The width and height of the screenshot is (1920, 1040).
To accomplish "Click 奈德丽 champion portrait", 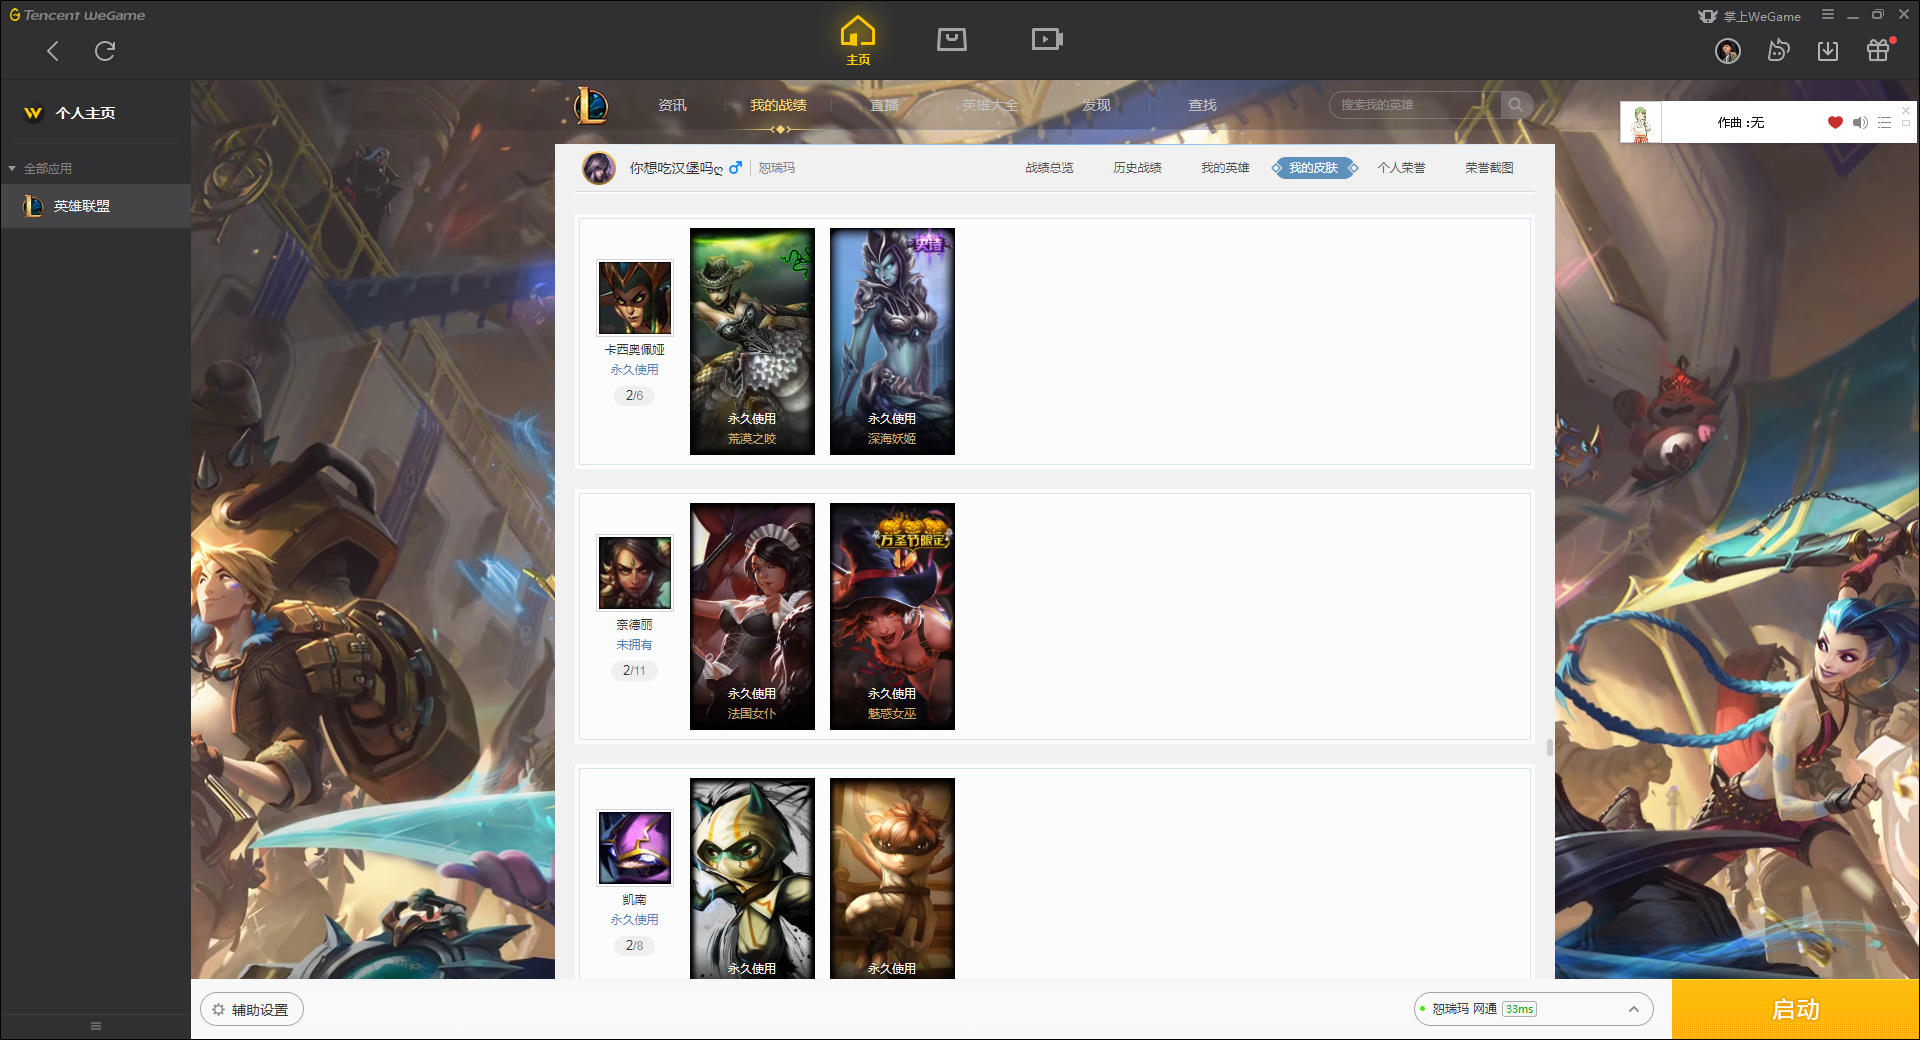I will [x=634, y=573].
